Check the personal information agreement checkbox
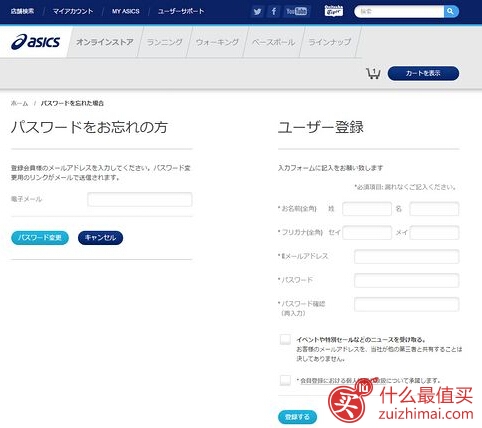Image resolution: width=482 pixels, height=428 pixels. click(x=285, y=380)
